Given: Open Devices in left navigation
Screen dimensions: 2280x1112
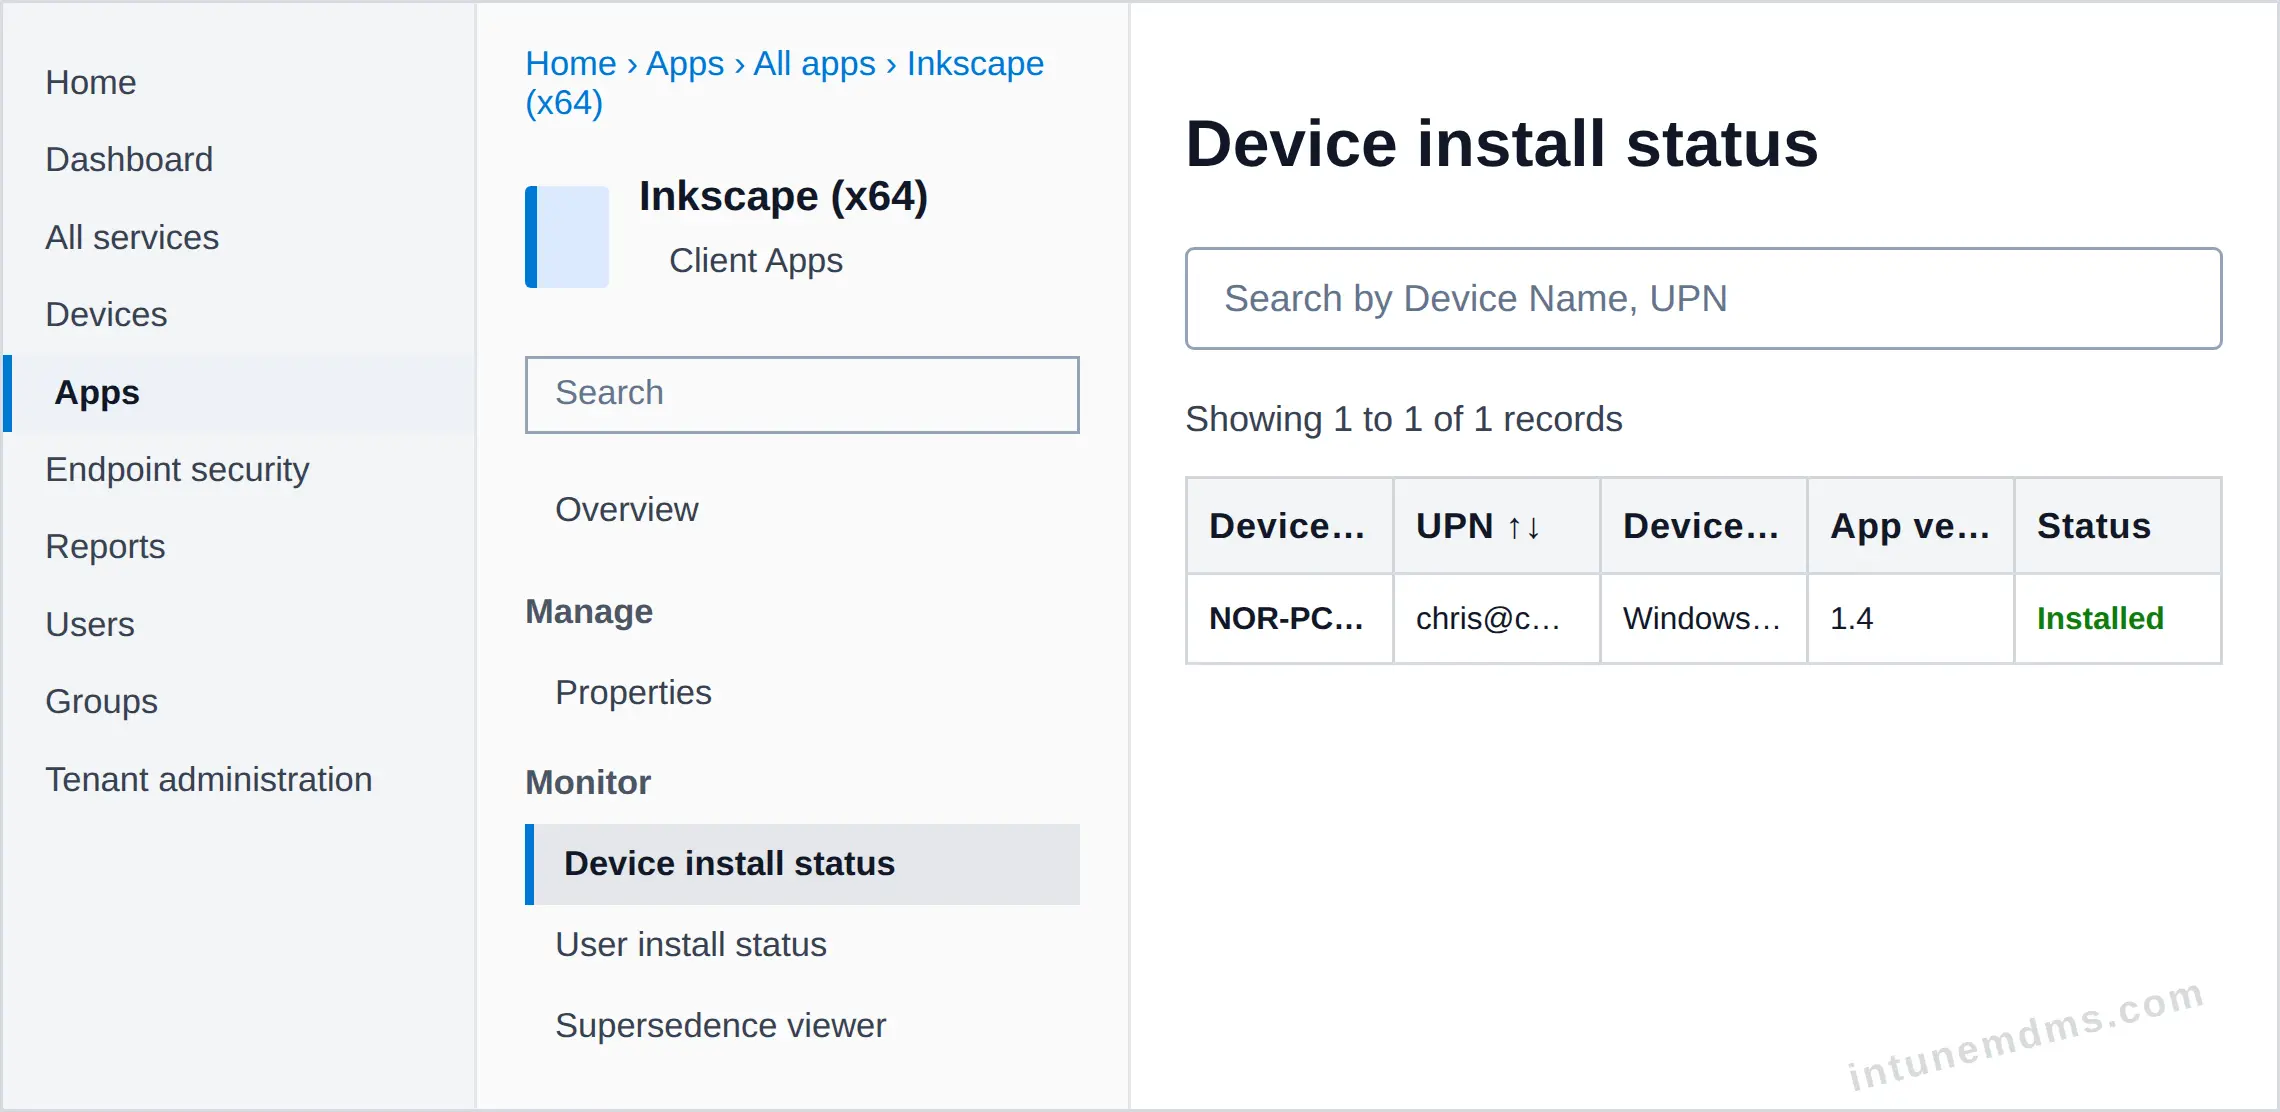Looking at the screenshot, I should (x=106, y=314).
